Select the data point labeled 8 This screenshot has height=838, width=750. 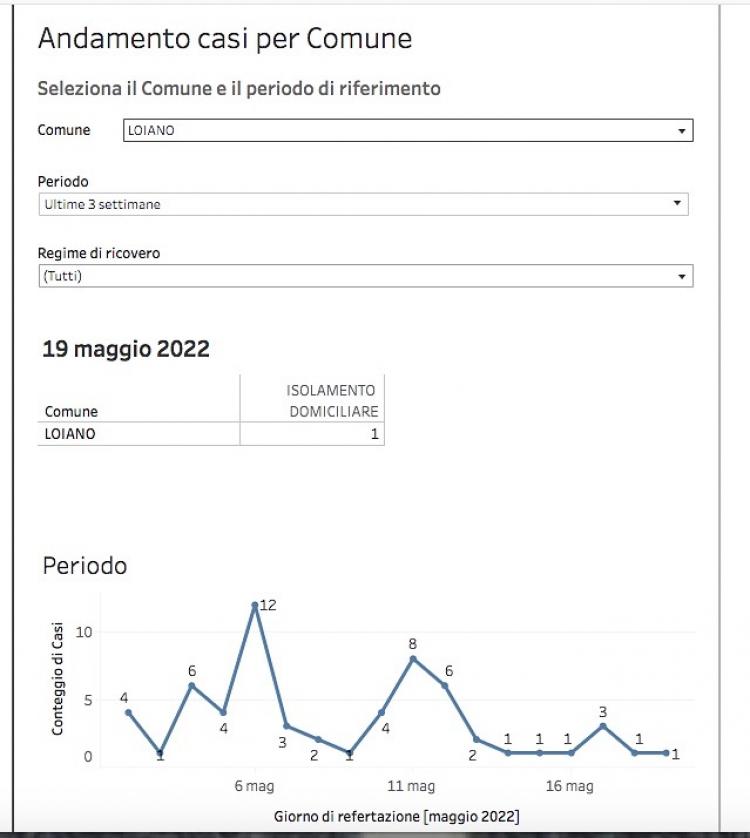tap(412, 658)
